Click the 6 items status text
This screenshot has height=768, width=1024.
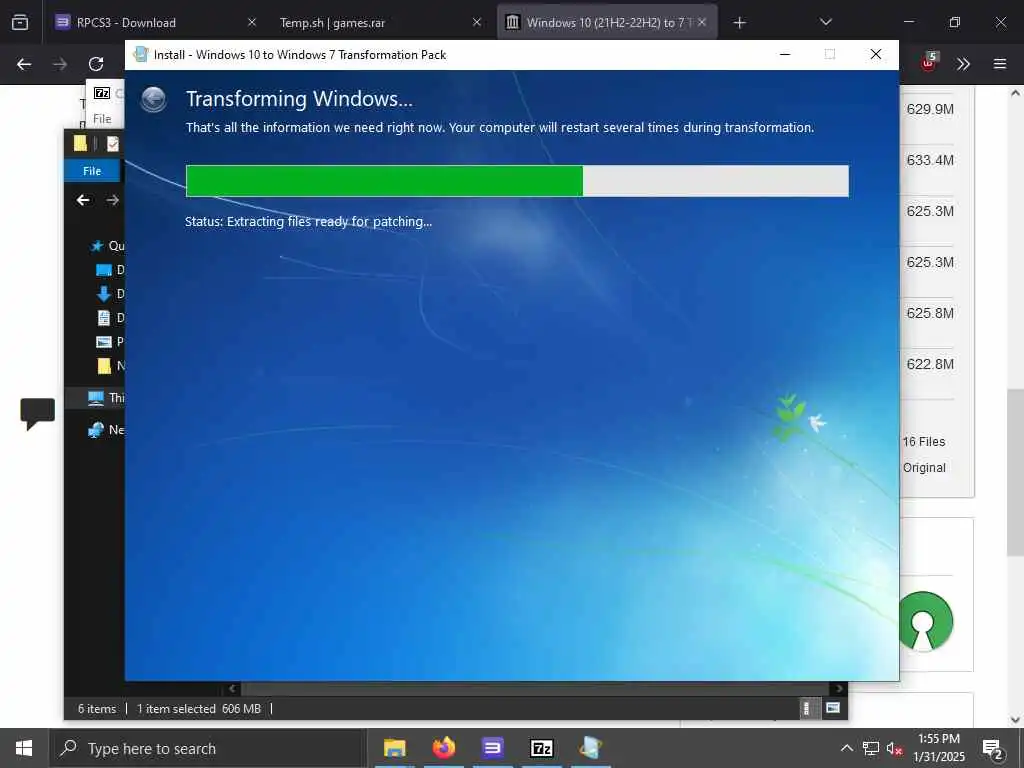(97, 709)
